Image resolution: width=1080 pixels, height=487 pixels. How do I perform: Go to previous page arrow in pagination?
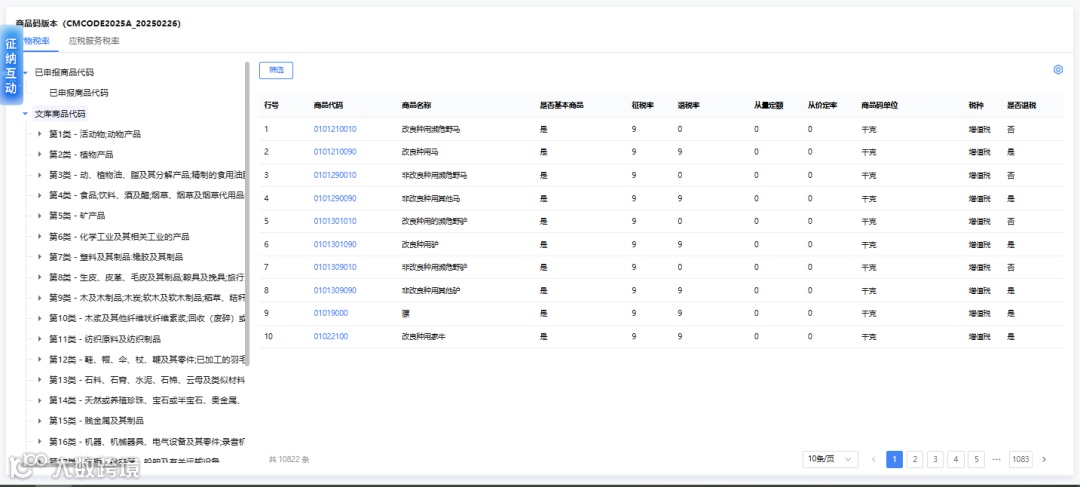click(x=874, y=459)
